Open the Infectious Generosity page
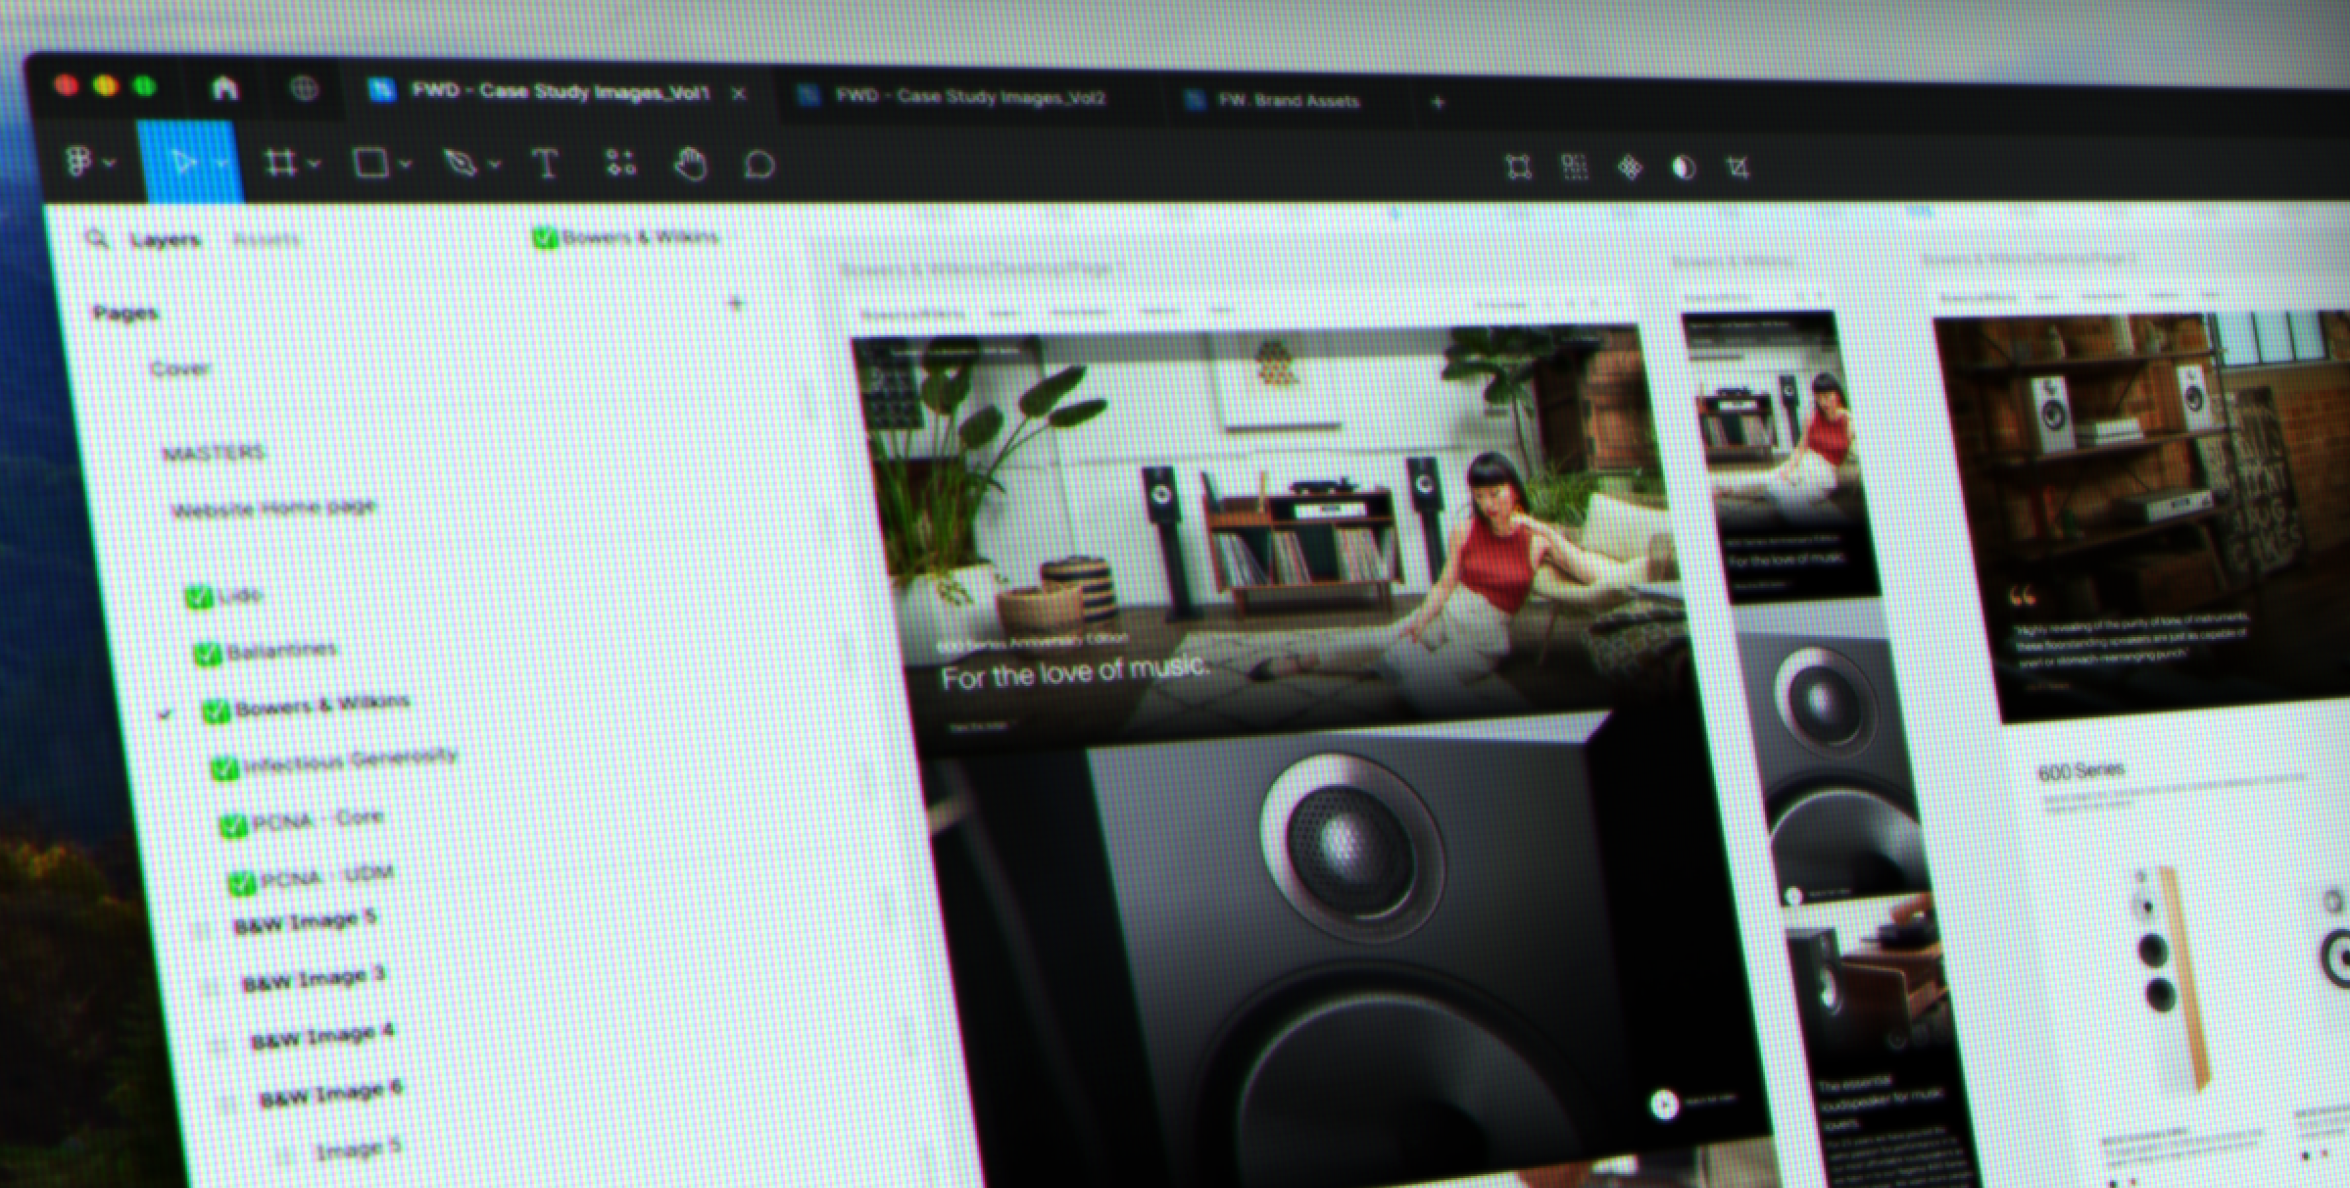The height and width of the screenshot is (1188, 2350). [x=349, y=761]
